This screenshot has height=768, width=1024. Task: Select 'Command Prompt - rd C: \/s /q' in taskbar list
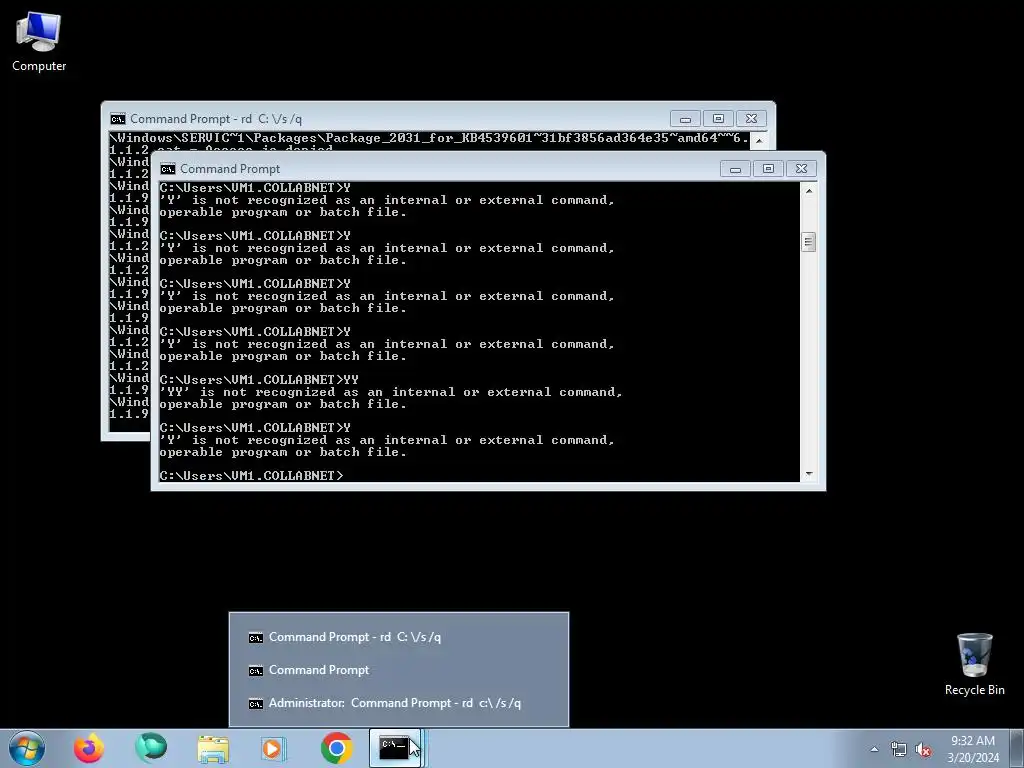pos(398,637)
